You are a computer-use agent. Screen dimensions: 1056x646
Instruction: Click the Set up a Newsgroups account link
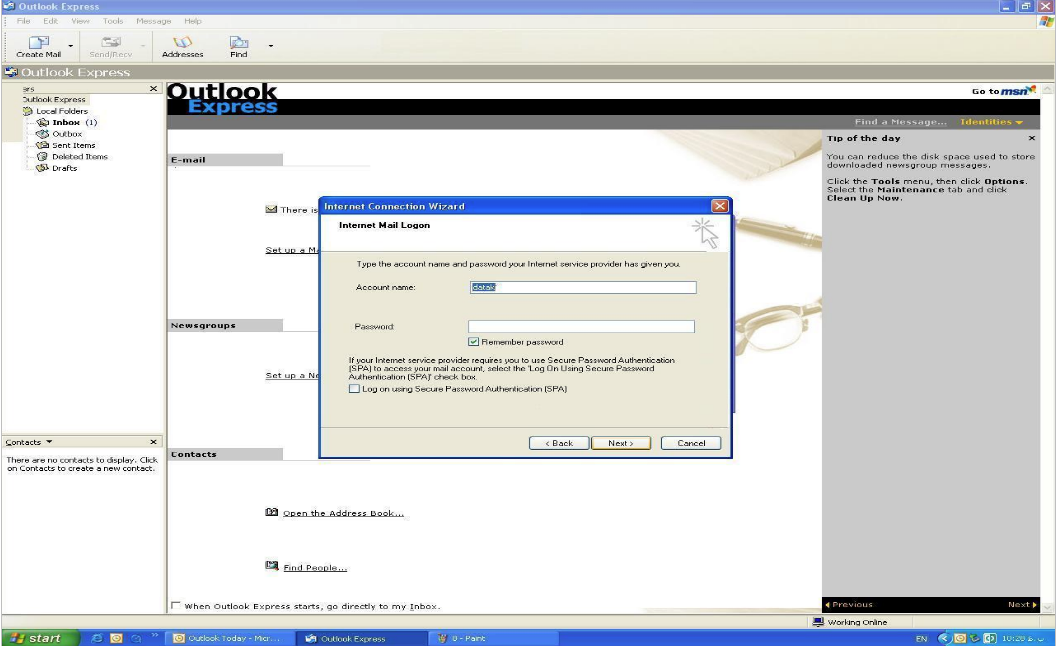[x=292, y=375]
